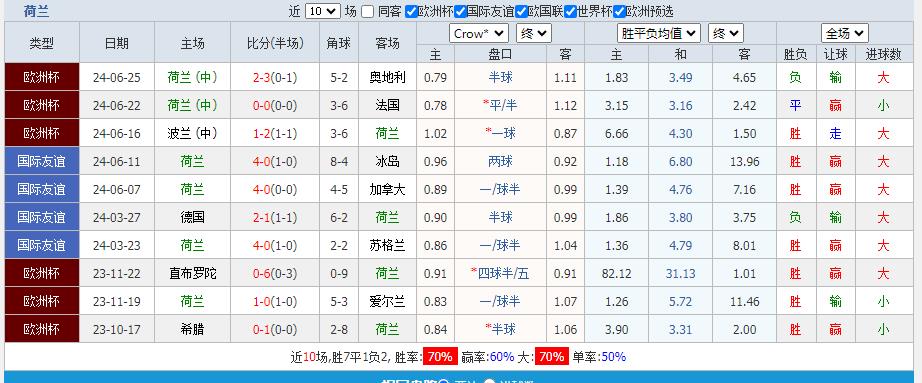Image resolution: width=922 pixels, height=383 pixels.
Task: Click handicap *四球半/五
Action: pyautogui.click(x=500, y=274)
